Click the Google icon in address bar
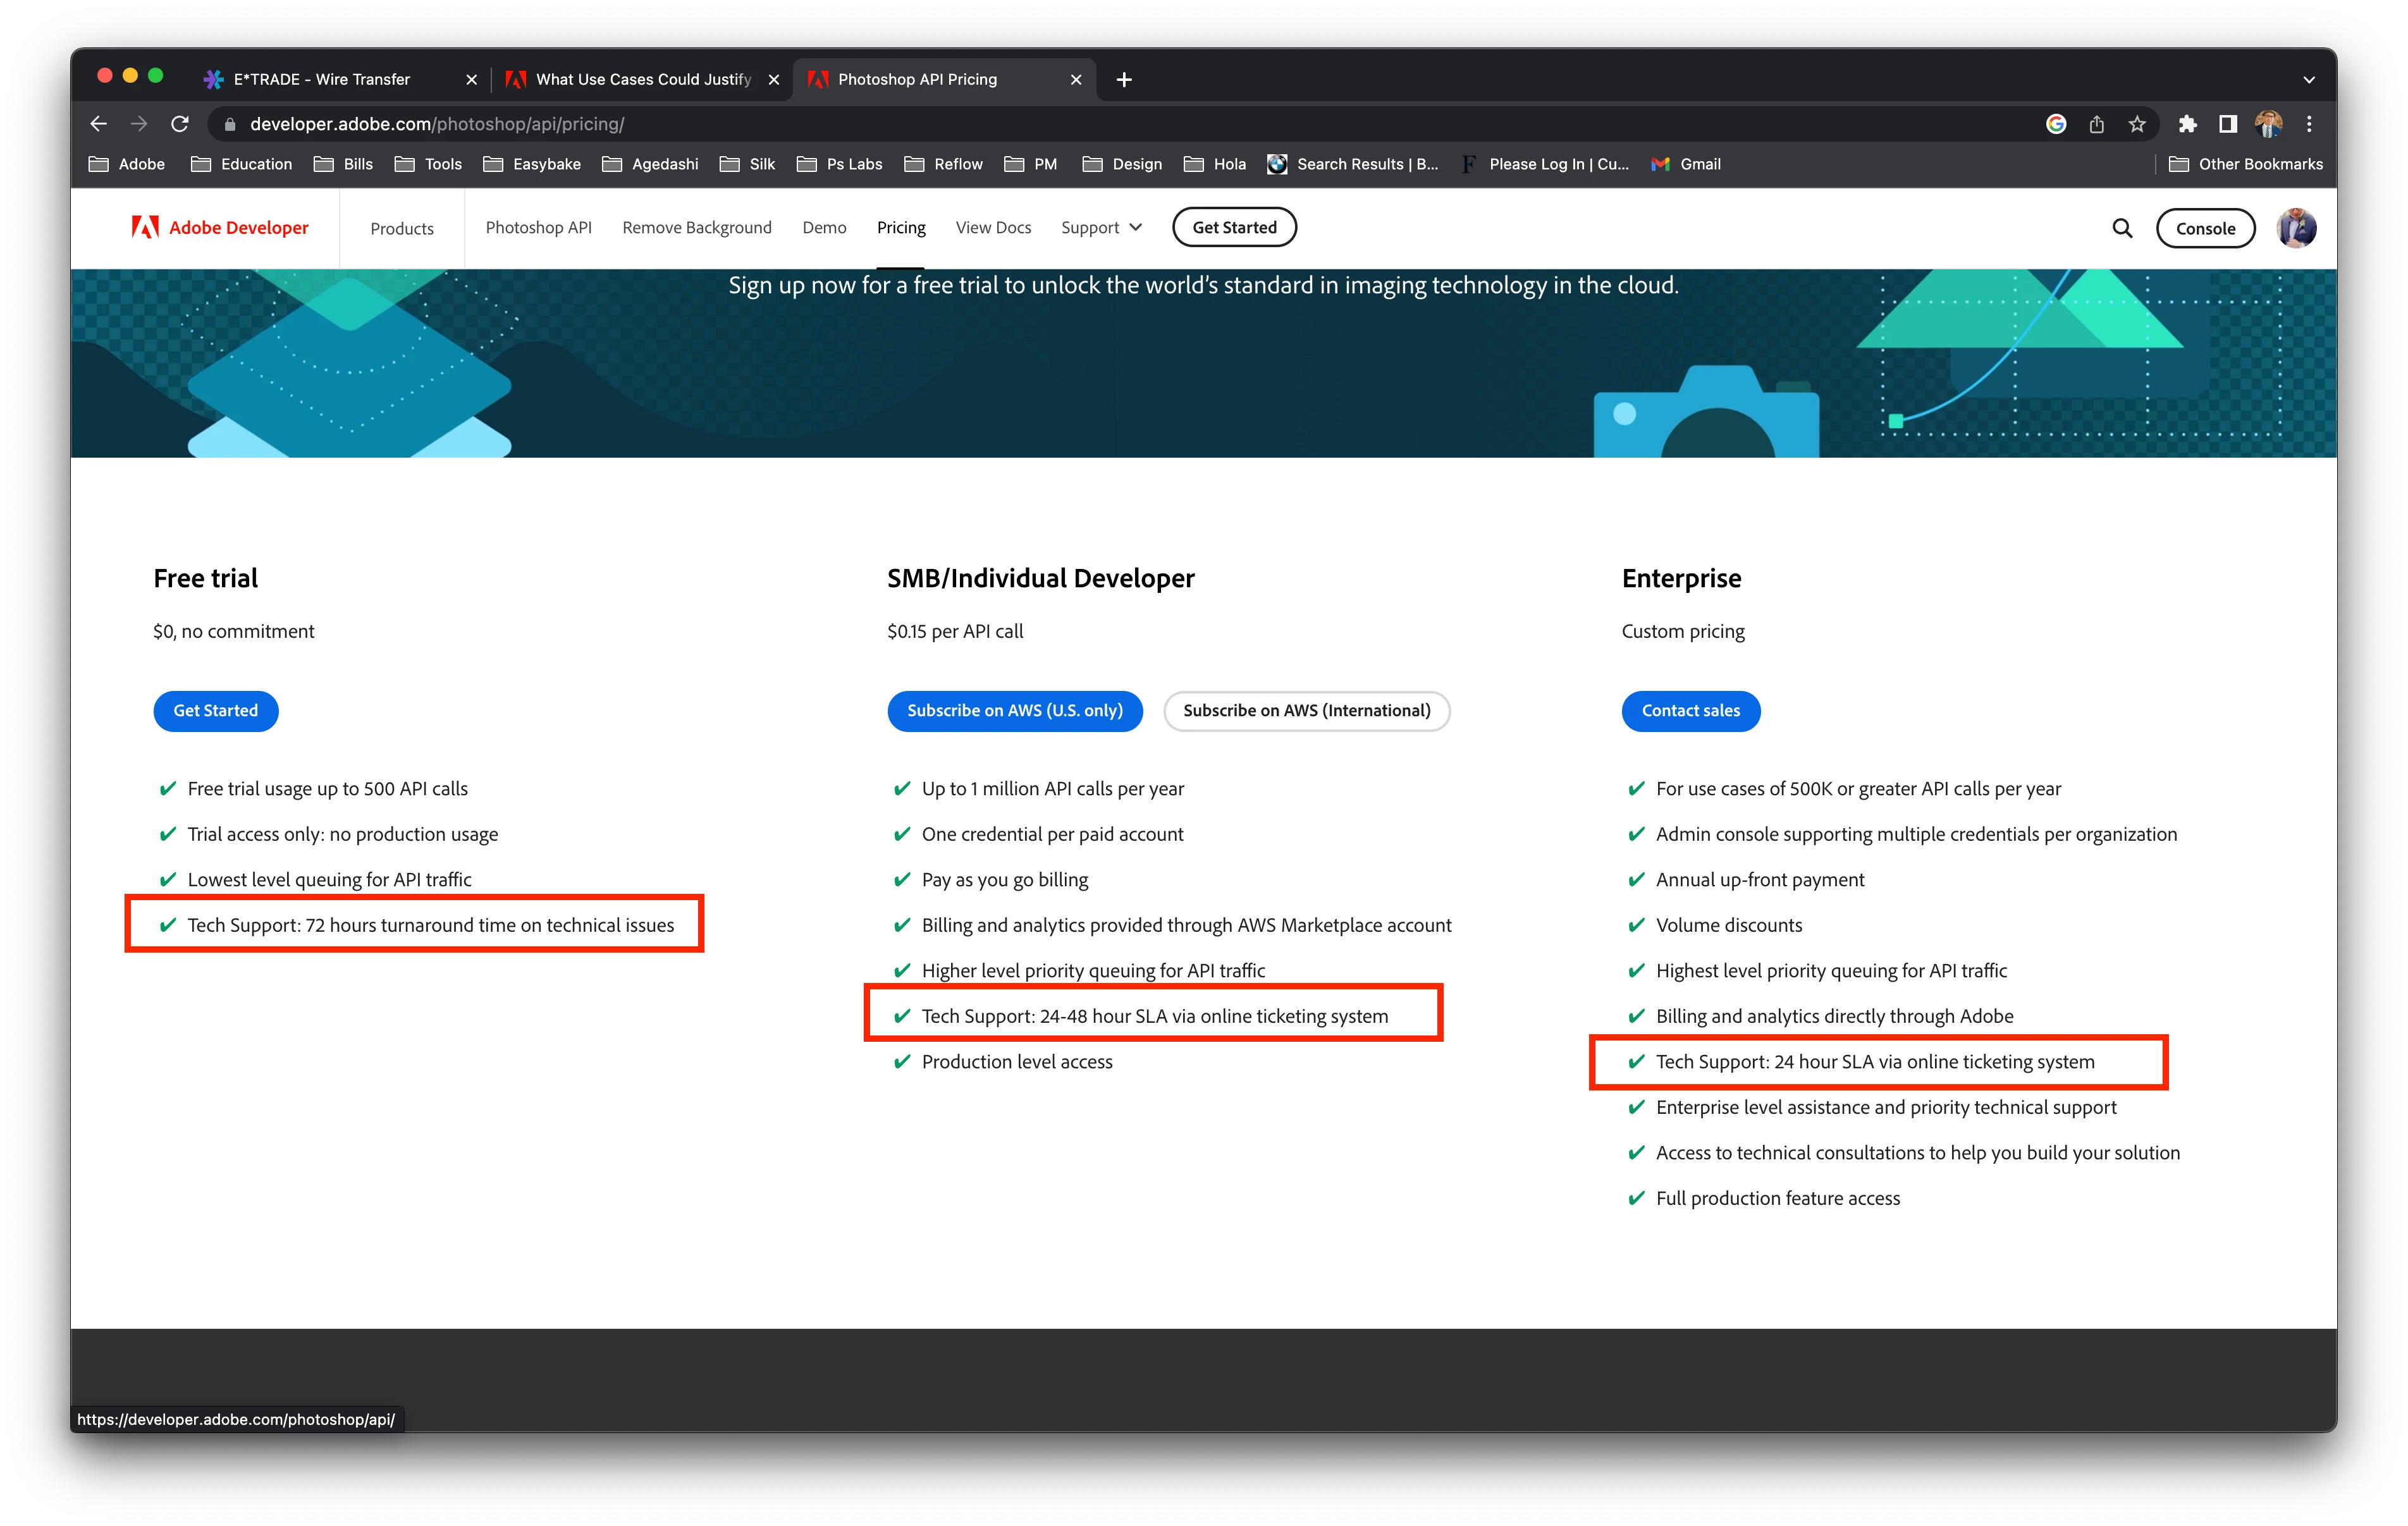Image resolution: width=2408 pixels, height=1526 pixels. 2056,124
